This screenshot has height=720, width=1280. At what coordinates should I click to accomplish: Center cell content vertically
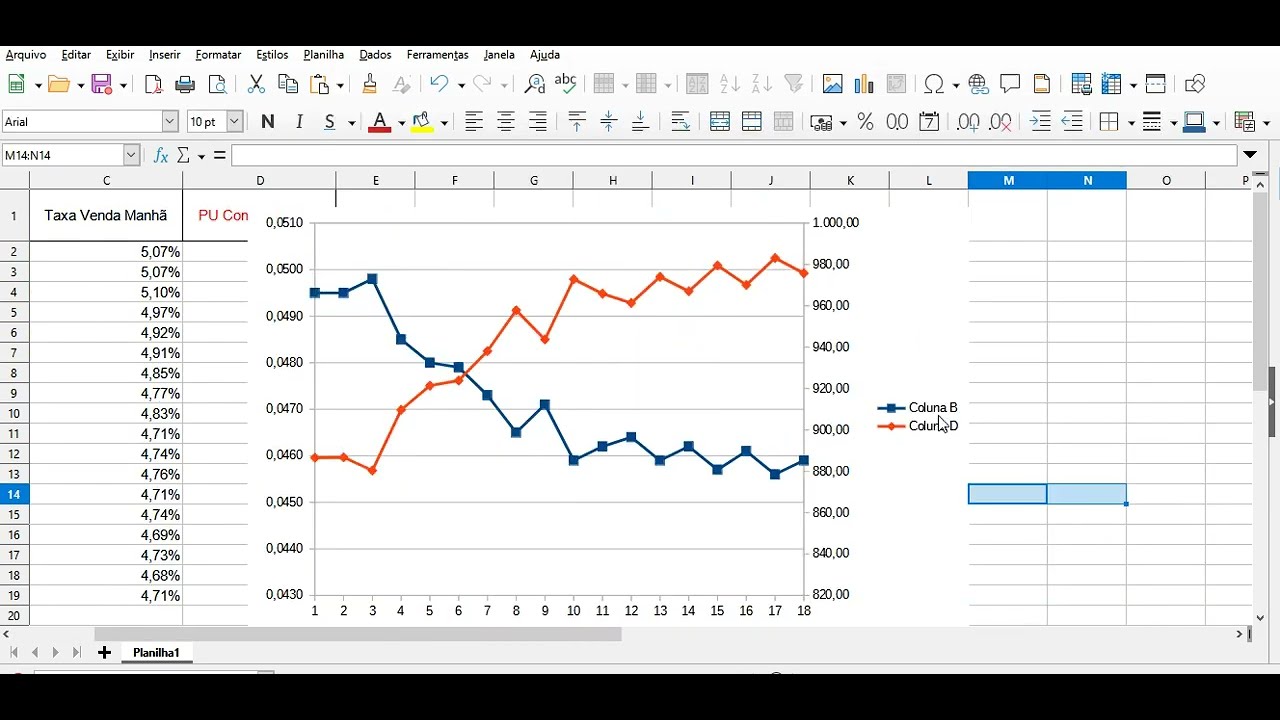(609, 122)
